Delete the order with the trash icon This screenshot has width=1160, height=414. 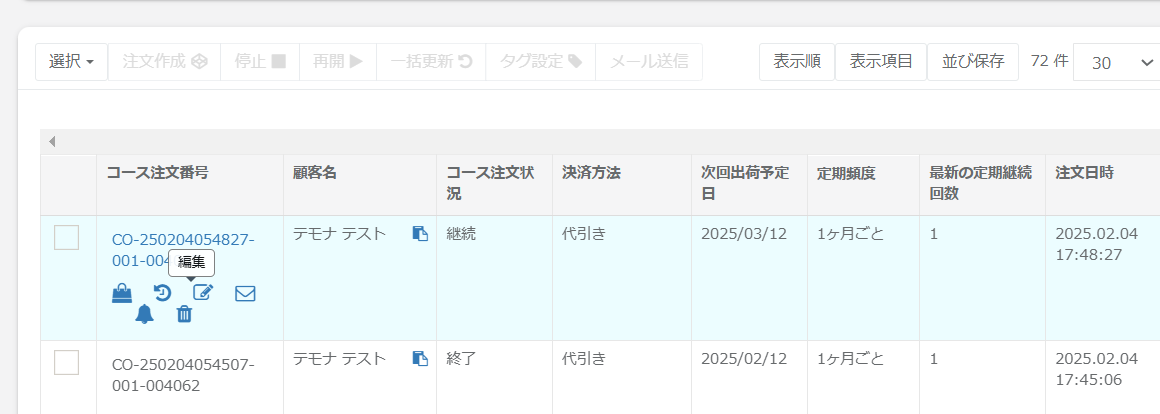tap(184, 314)
